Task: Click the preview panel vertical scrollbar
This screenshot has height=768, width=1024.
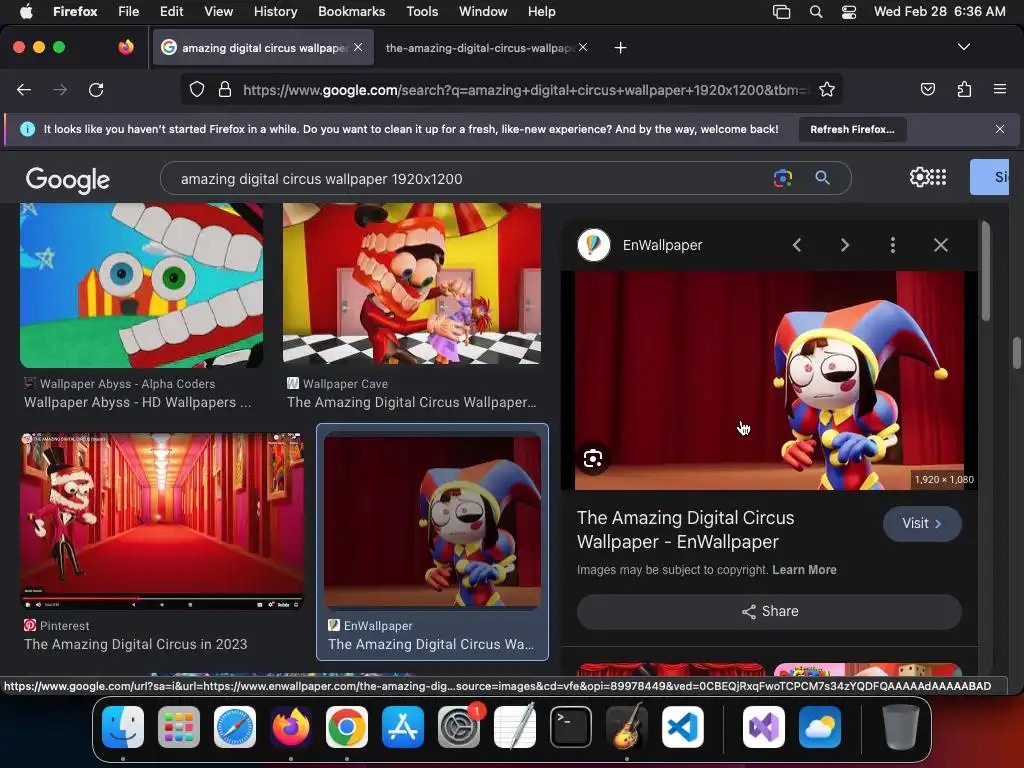Action: click(985, 273)
